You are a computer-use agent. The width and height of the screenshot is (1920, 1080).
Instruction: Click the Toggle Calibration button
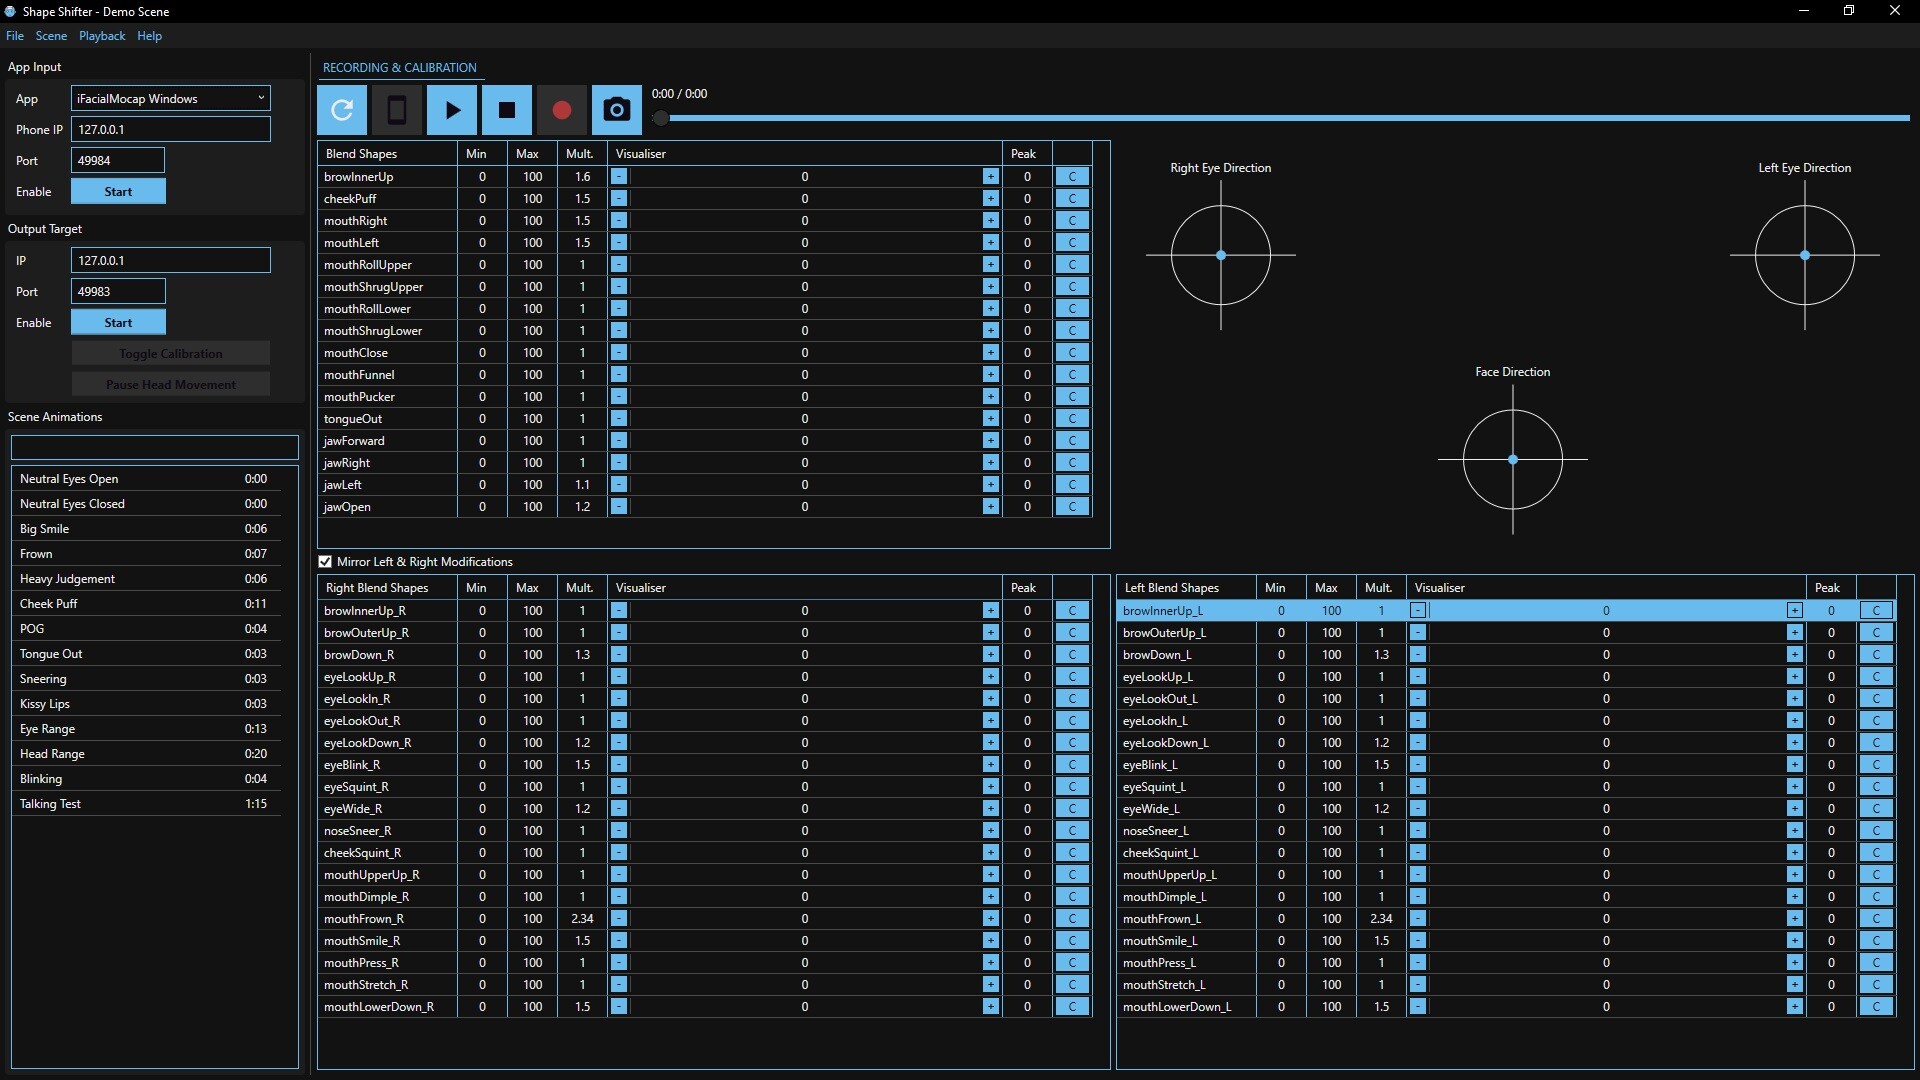tap(170, 353)
